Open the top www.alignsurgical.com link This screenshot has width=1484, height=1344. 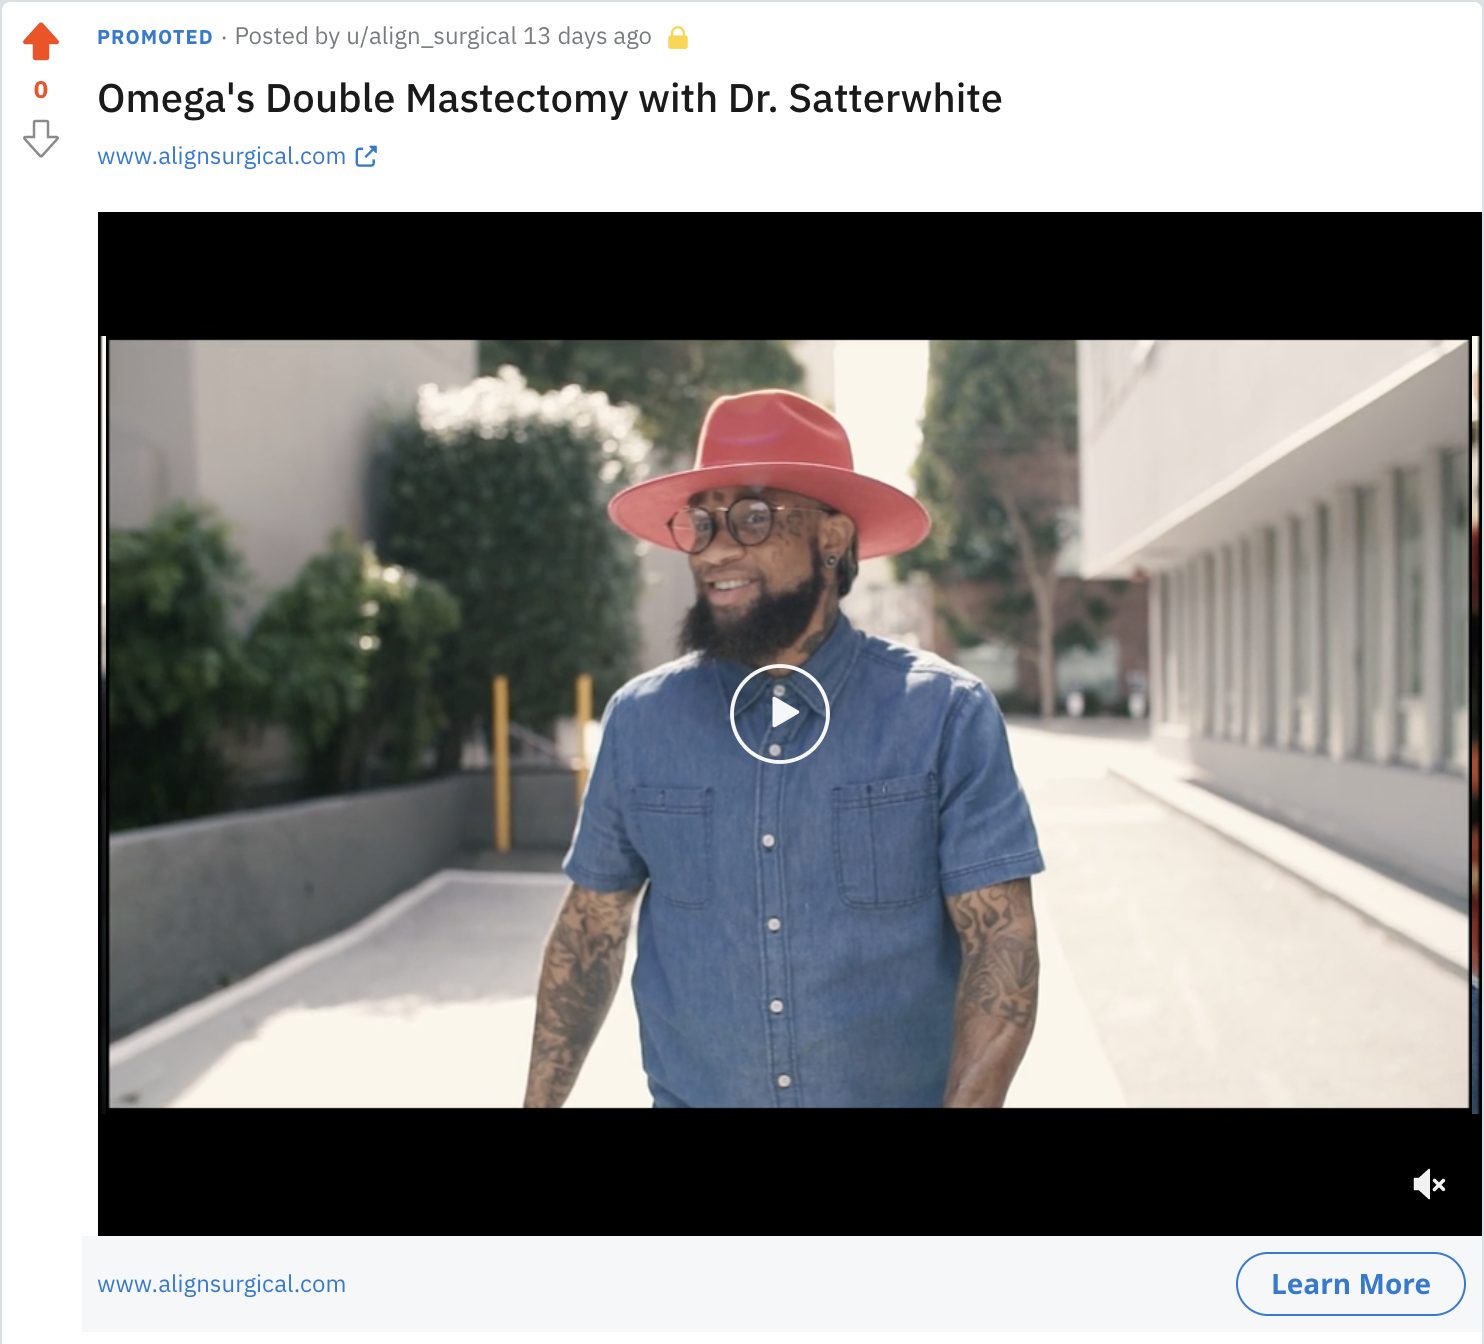(221, 157)
